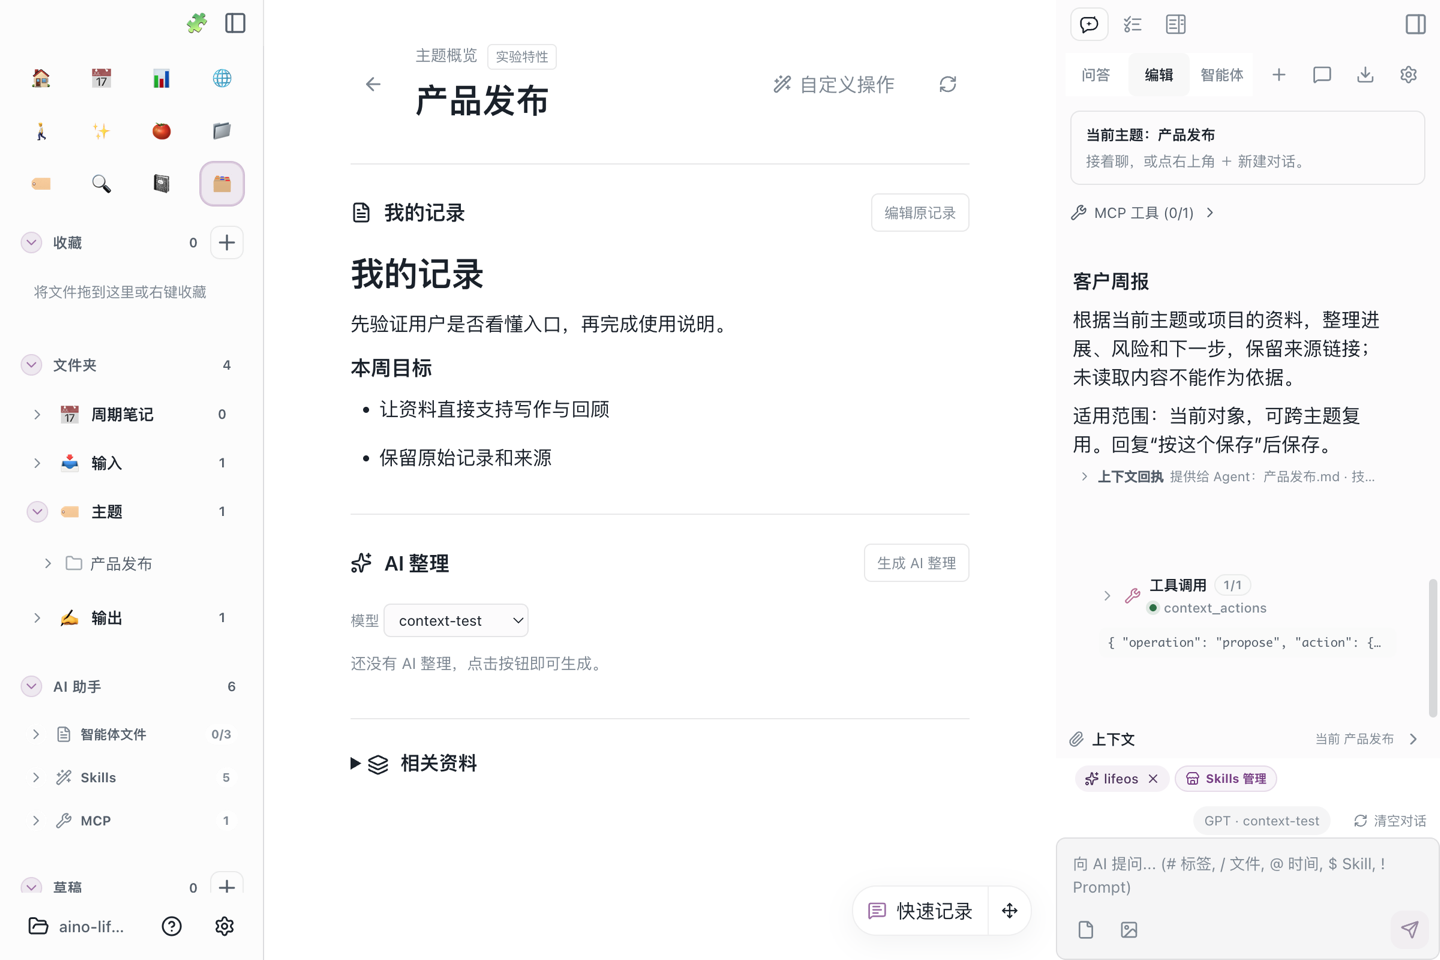Select the 编辑 tab
1440x960 pixels.
1159,75
